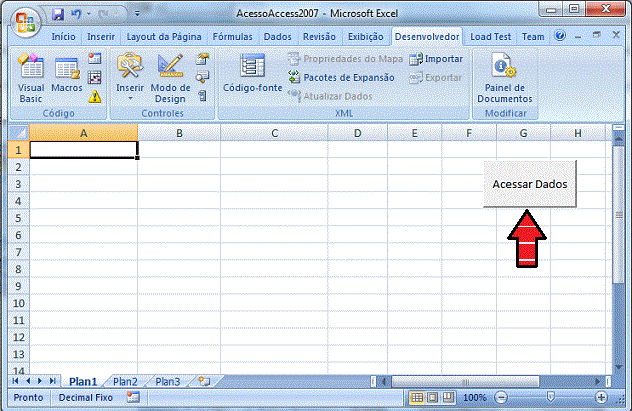Image resolution: width=632 pixels, height=411 pixels.
Task: Select row 5 header
Action: (x=19, y=218)
